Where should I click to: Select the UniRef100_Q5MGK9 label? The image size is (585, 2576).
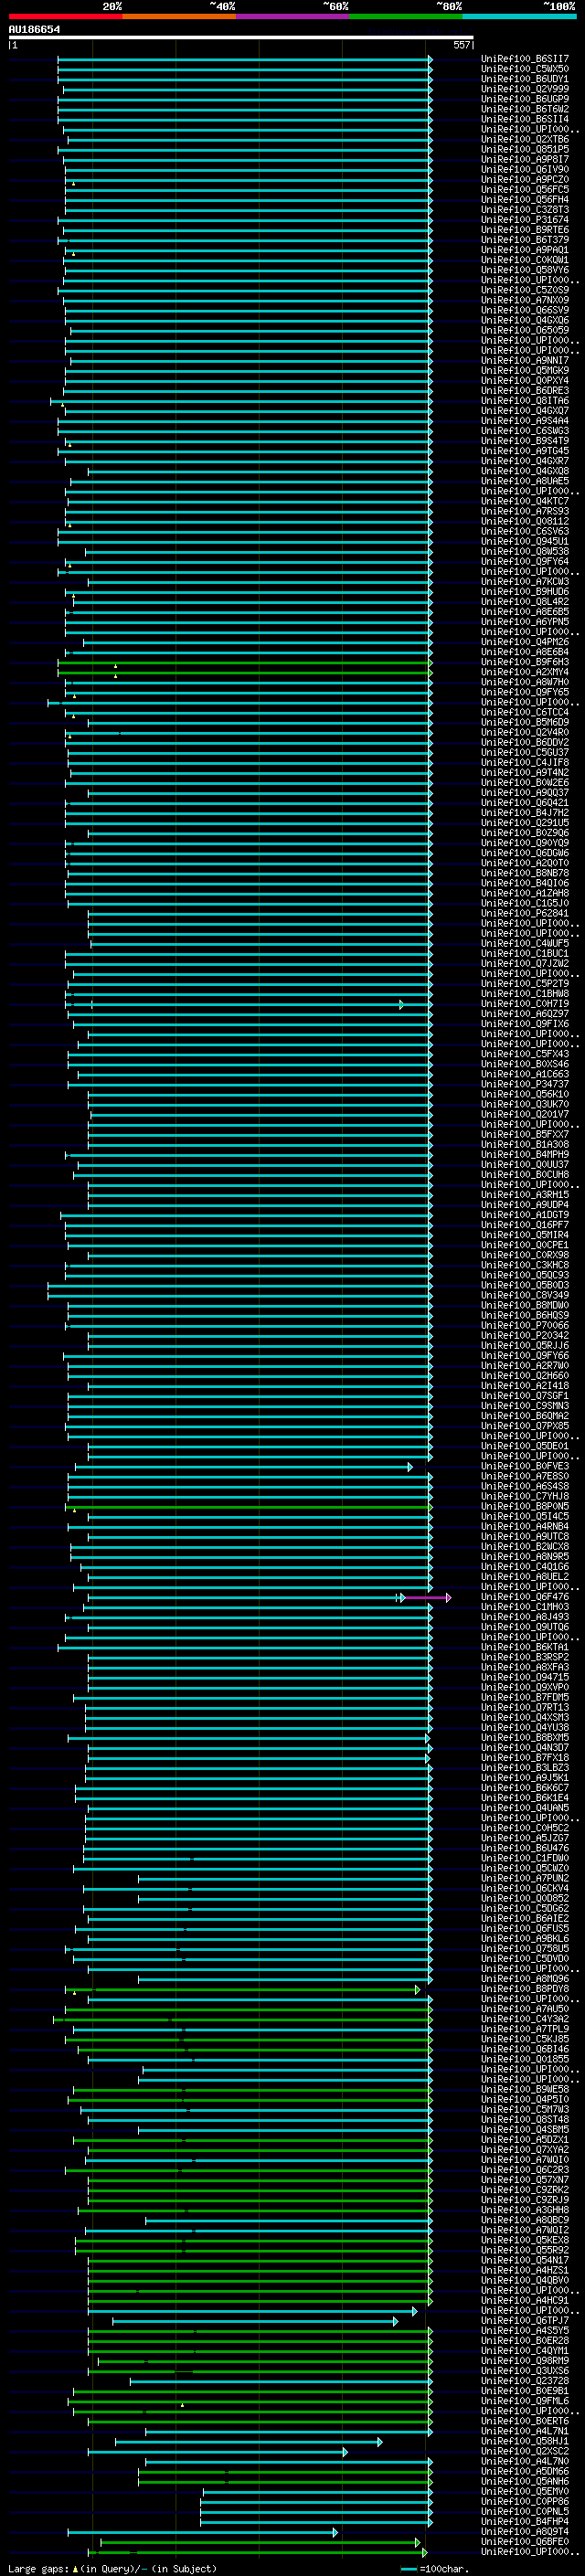(525, 370)
